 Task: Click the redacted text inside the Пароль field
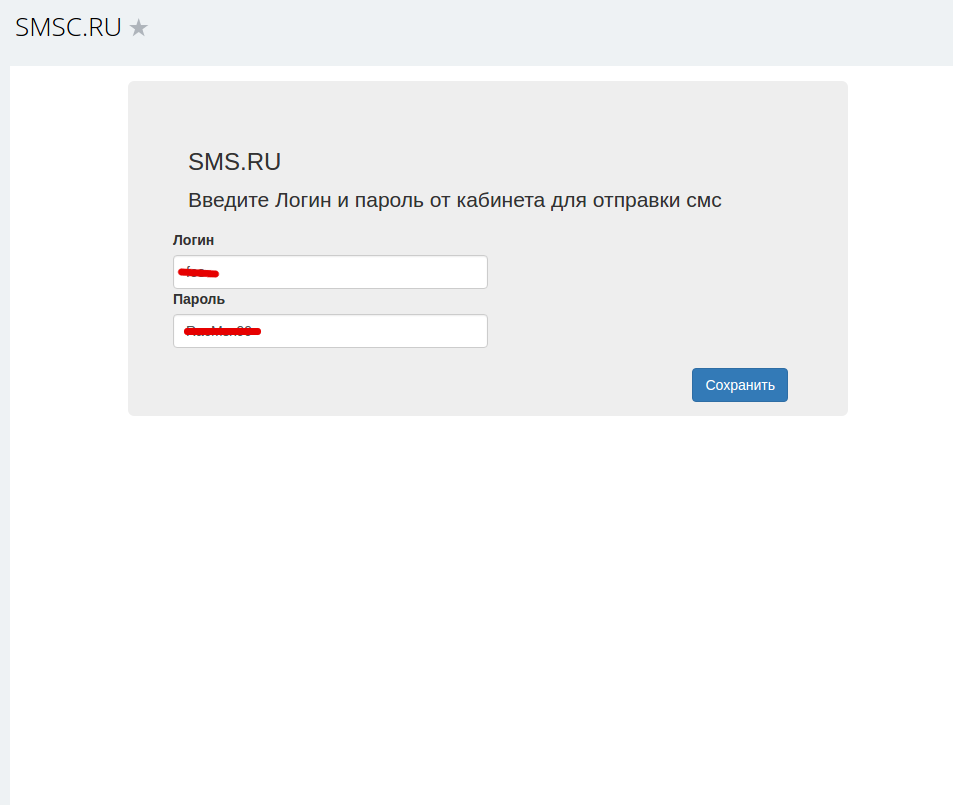click(222, 331)
